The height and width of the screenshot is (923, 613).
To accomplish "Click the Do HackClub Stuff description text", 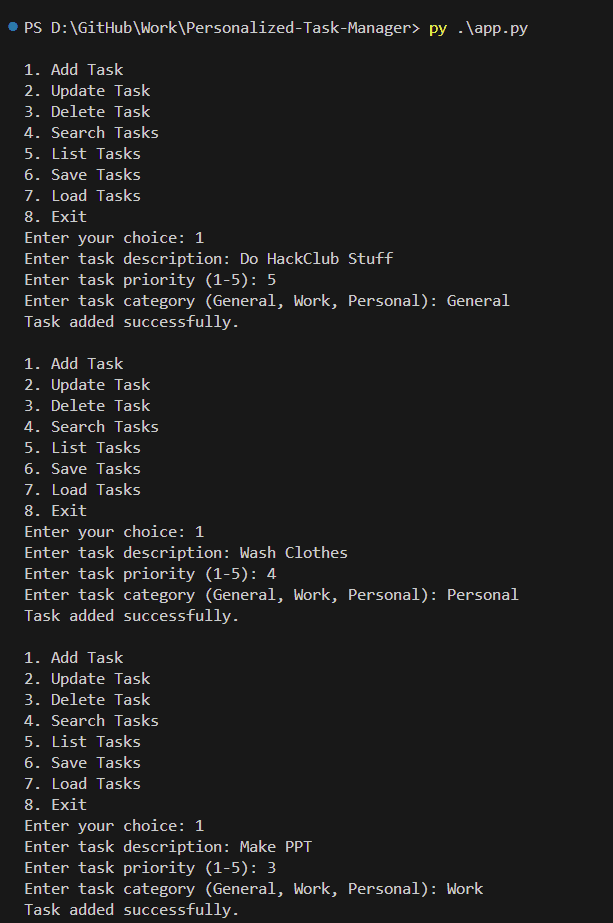I will (316, 259).
